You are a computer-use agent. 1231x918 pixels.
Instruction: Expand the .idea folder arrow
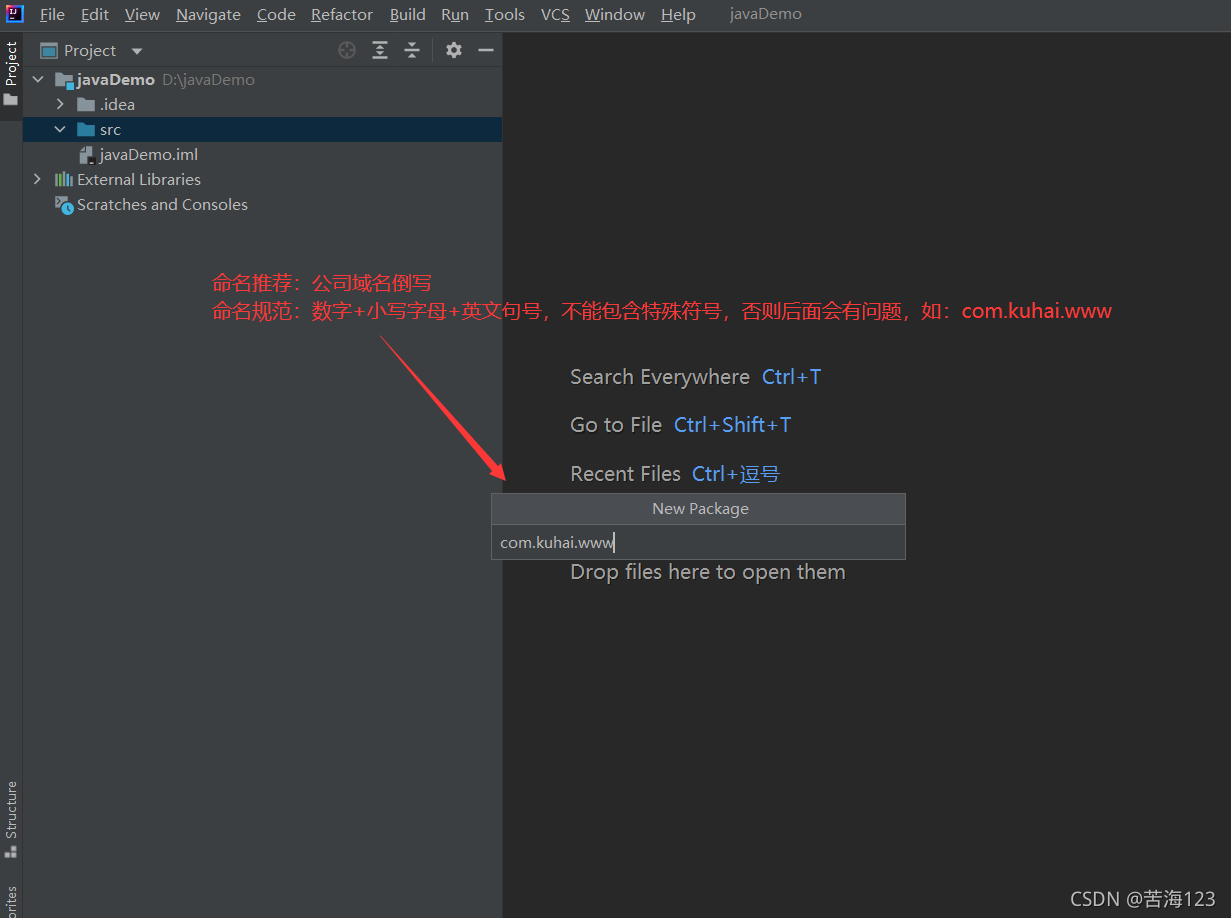coord(60,104)
